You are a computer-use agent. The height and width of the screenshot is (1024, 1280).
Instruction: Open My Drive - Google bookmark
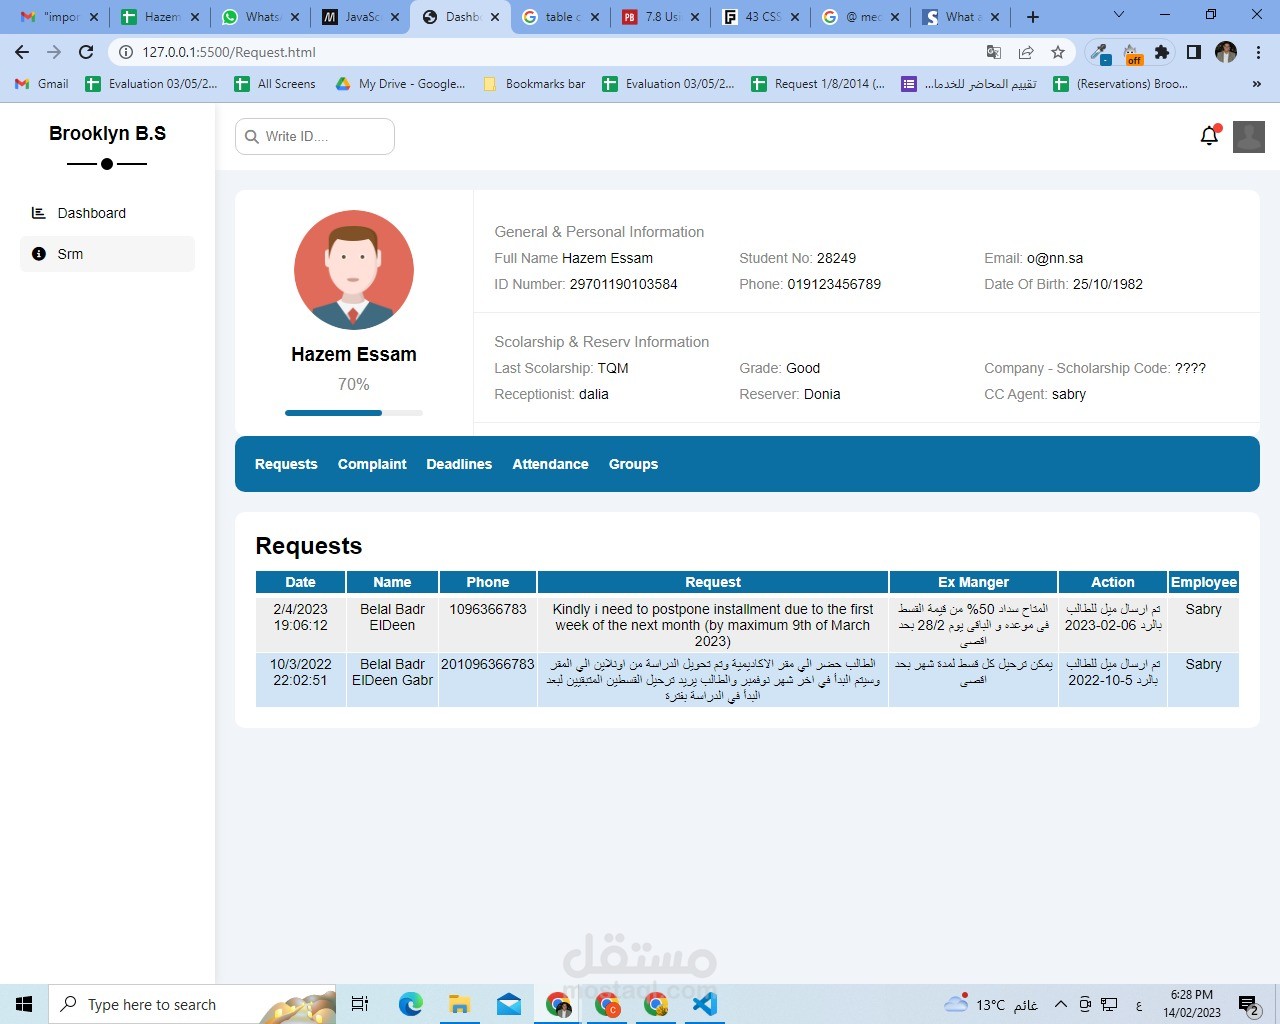pos(400,84)
